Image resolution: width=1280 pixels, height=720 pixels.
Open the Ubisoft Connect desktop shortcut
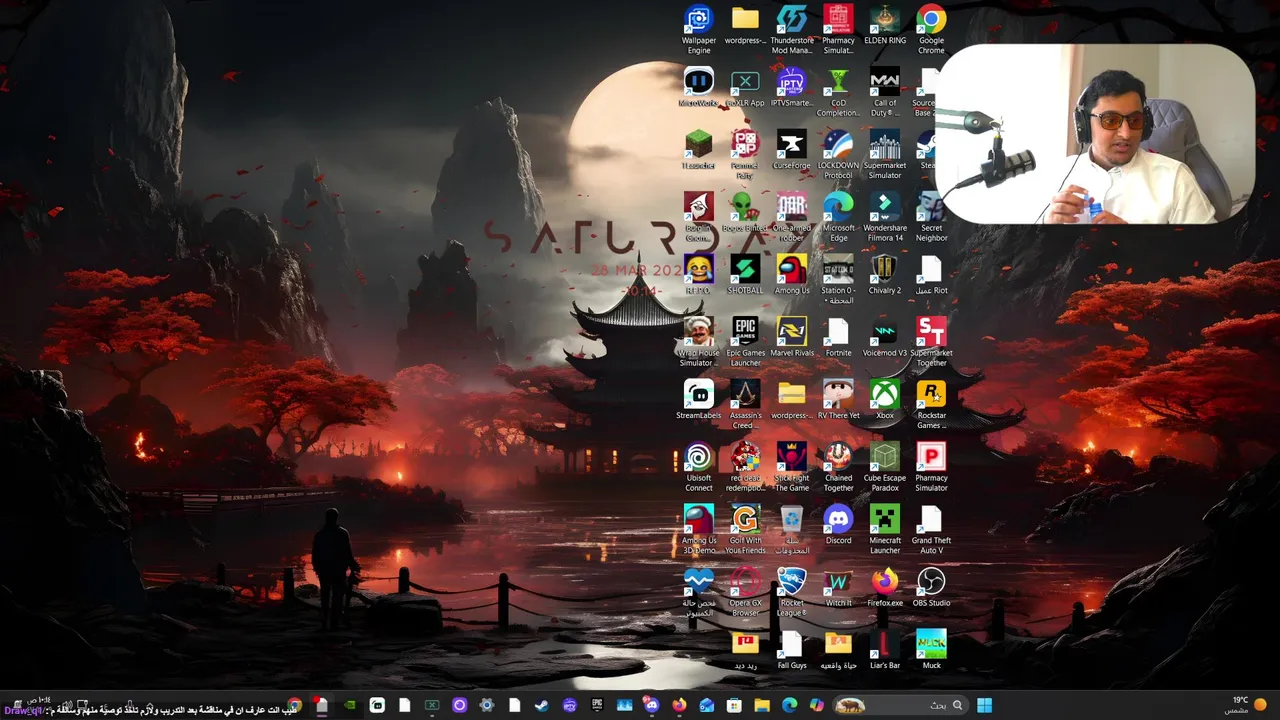699,467
